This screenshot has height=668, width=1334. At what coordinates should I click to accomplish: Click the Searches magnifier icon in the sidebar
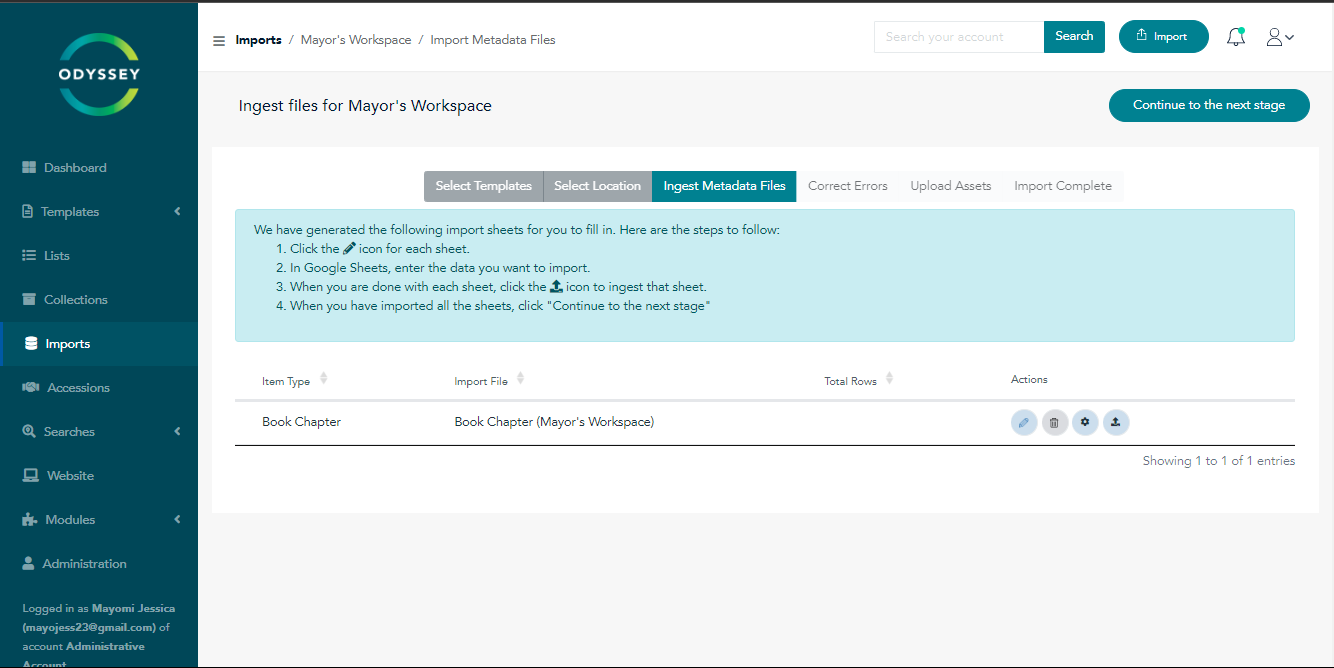click(29, 432)
